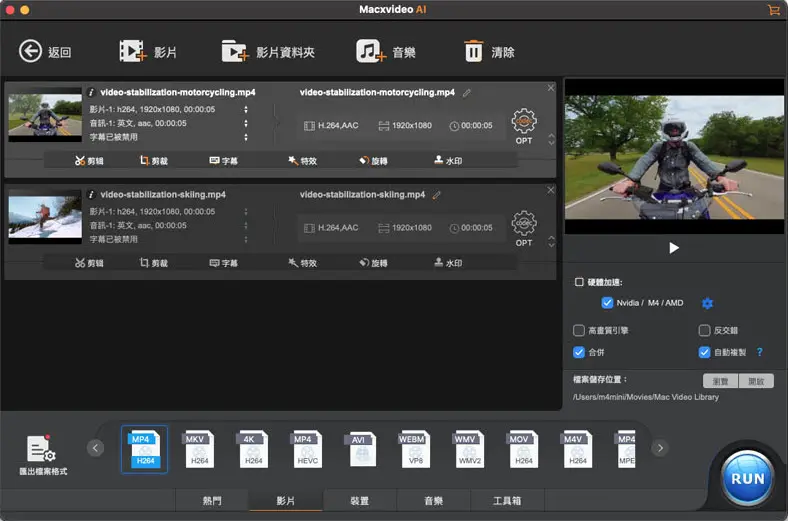Enable the high quality engine (高畫質引擎) checkbox
The image size is (788, 521).
579,330
